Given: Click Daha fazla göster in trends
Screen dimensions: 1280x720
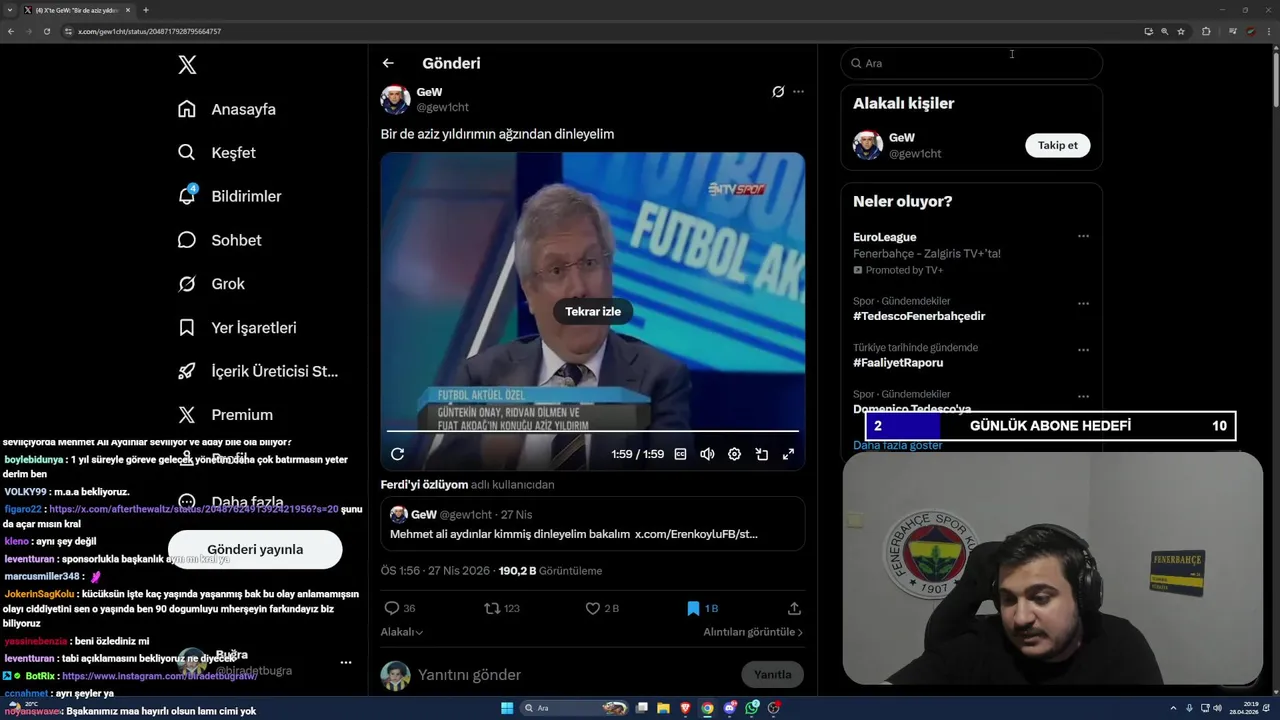Looking at the screenshot, I should pos(898,445).
